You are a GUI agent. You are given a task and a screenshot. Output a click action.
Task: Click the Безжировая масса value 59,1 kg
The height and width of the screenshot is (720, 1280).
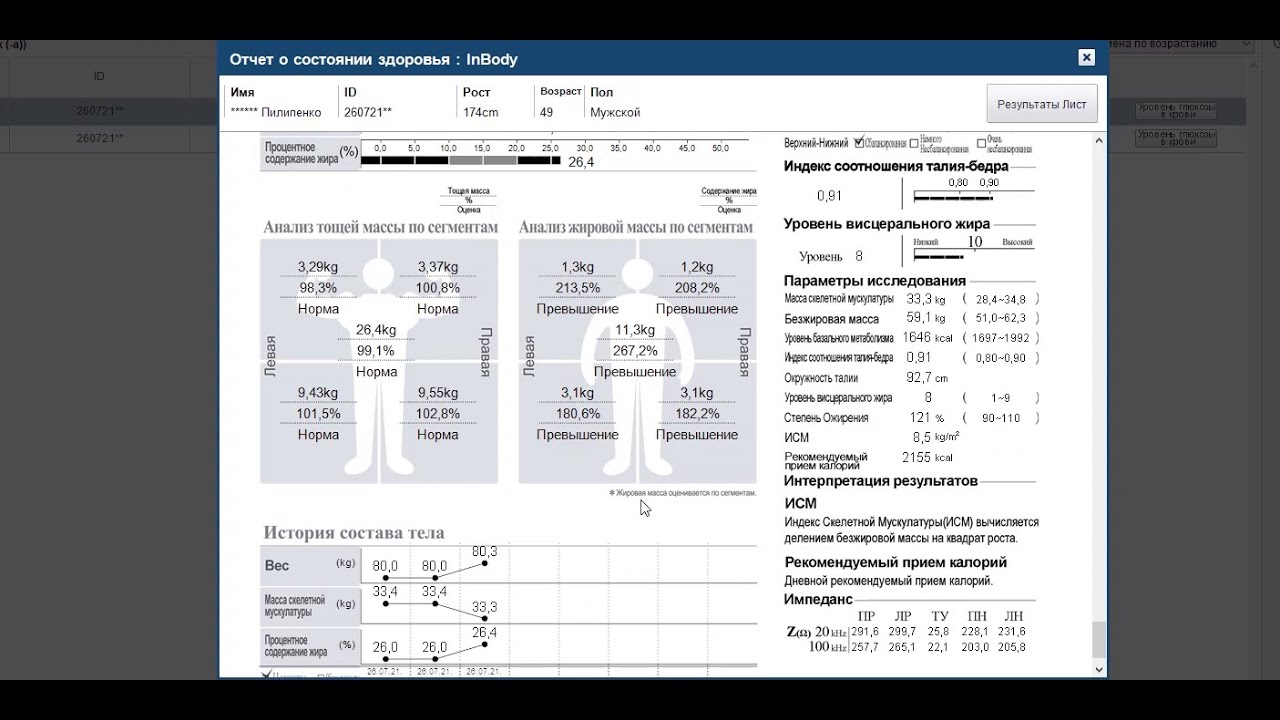point(925,319)
